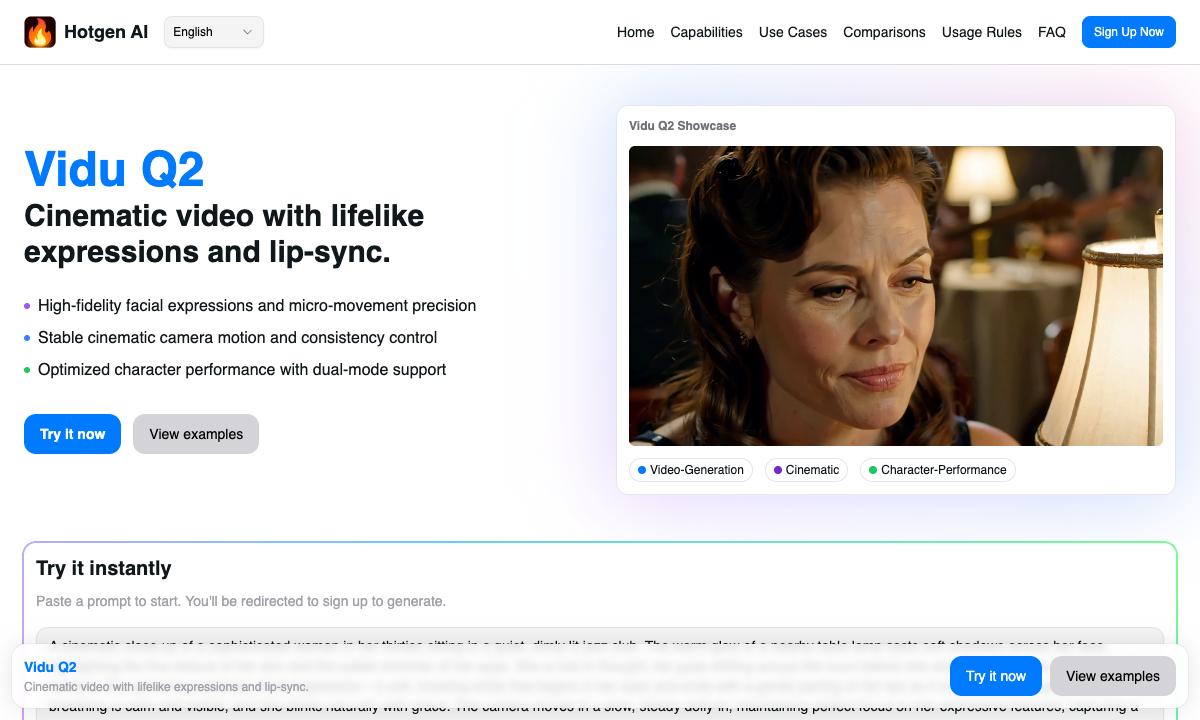Screen dimensions: 1200x720
Task: Go to the Home menu item
Action: (636, 32)
